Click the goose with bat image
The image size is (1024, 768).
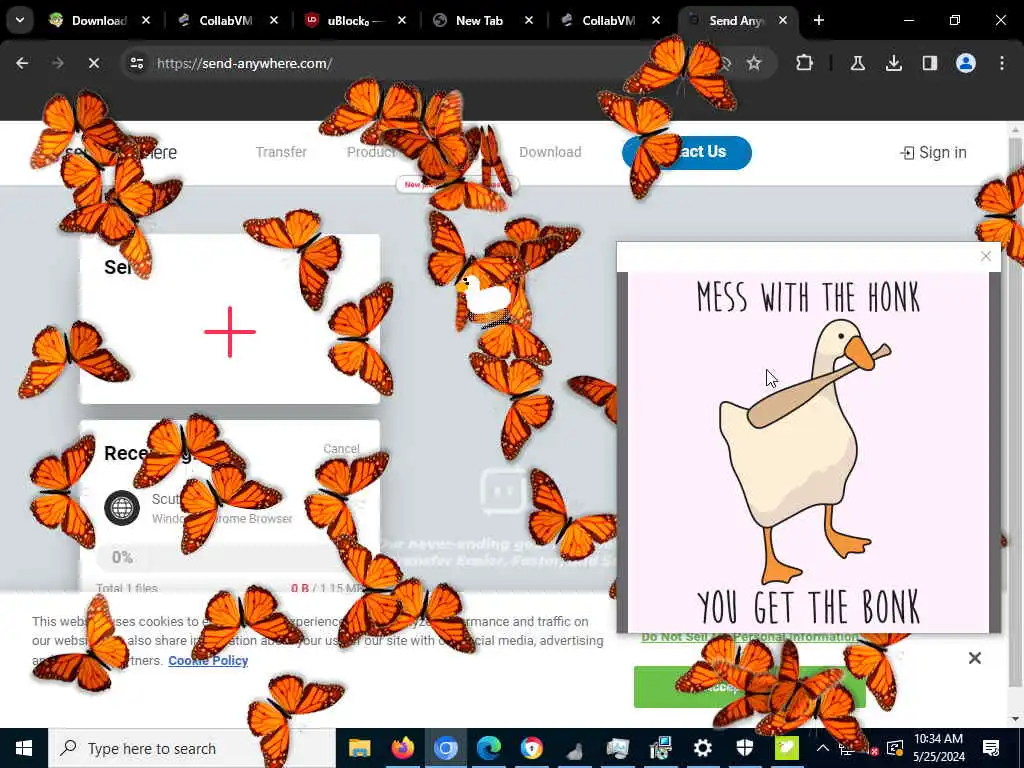click(808, 452)
